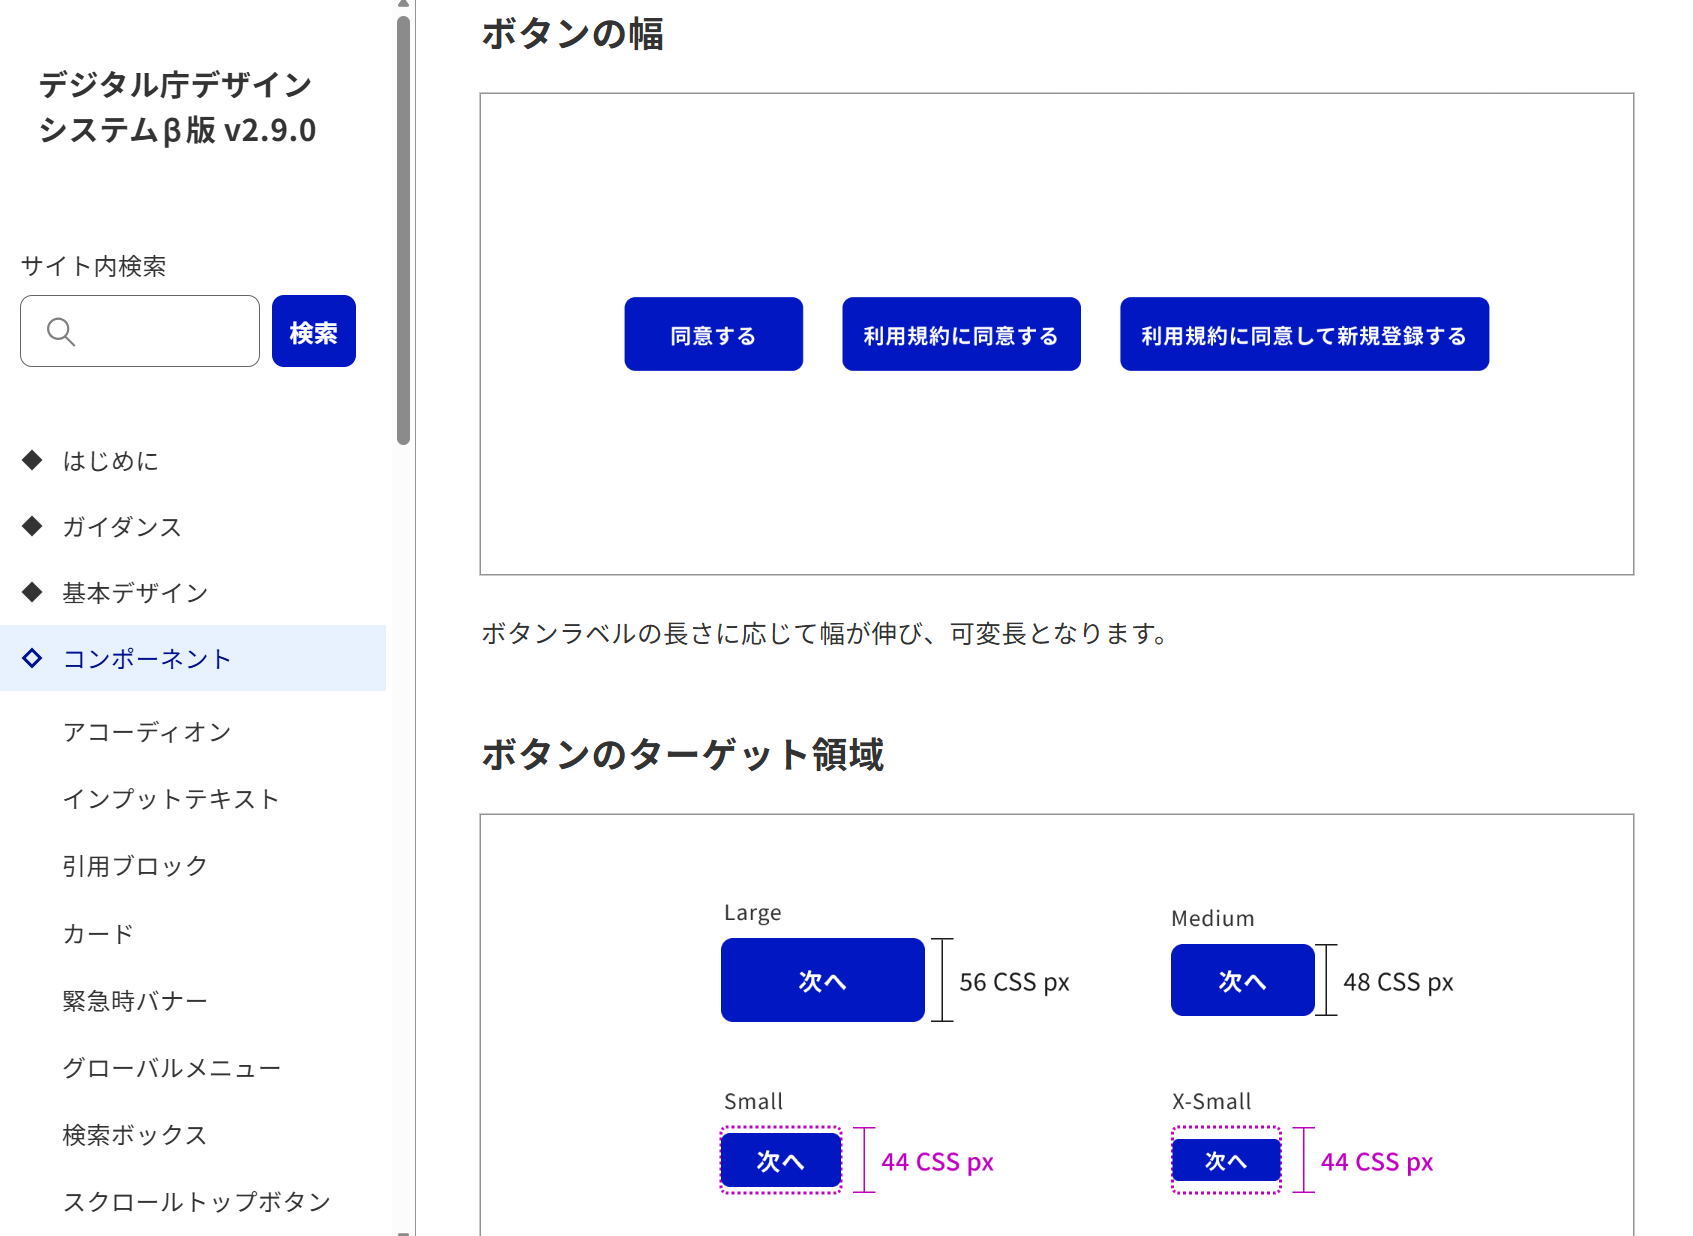This screenshot has height=1236, width=1693.
Task: Click the diamond icon next to ガイダンス
Action: [31, 526]
